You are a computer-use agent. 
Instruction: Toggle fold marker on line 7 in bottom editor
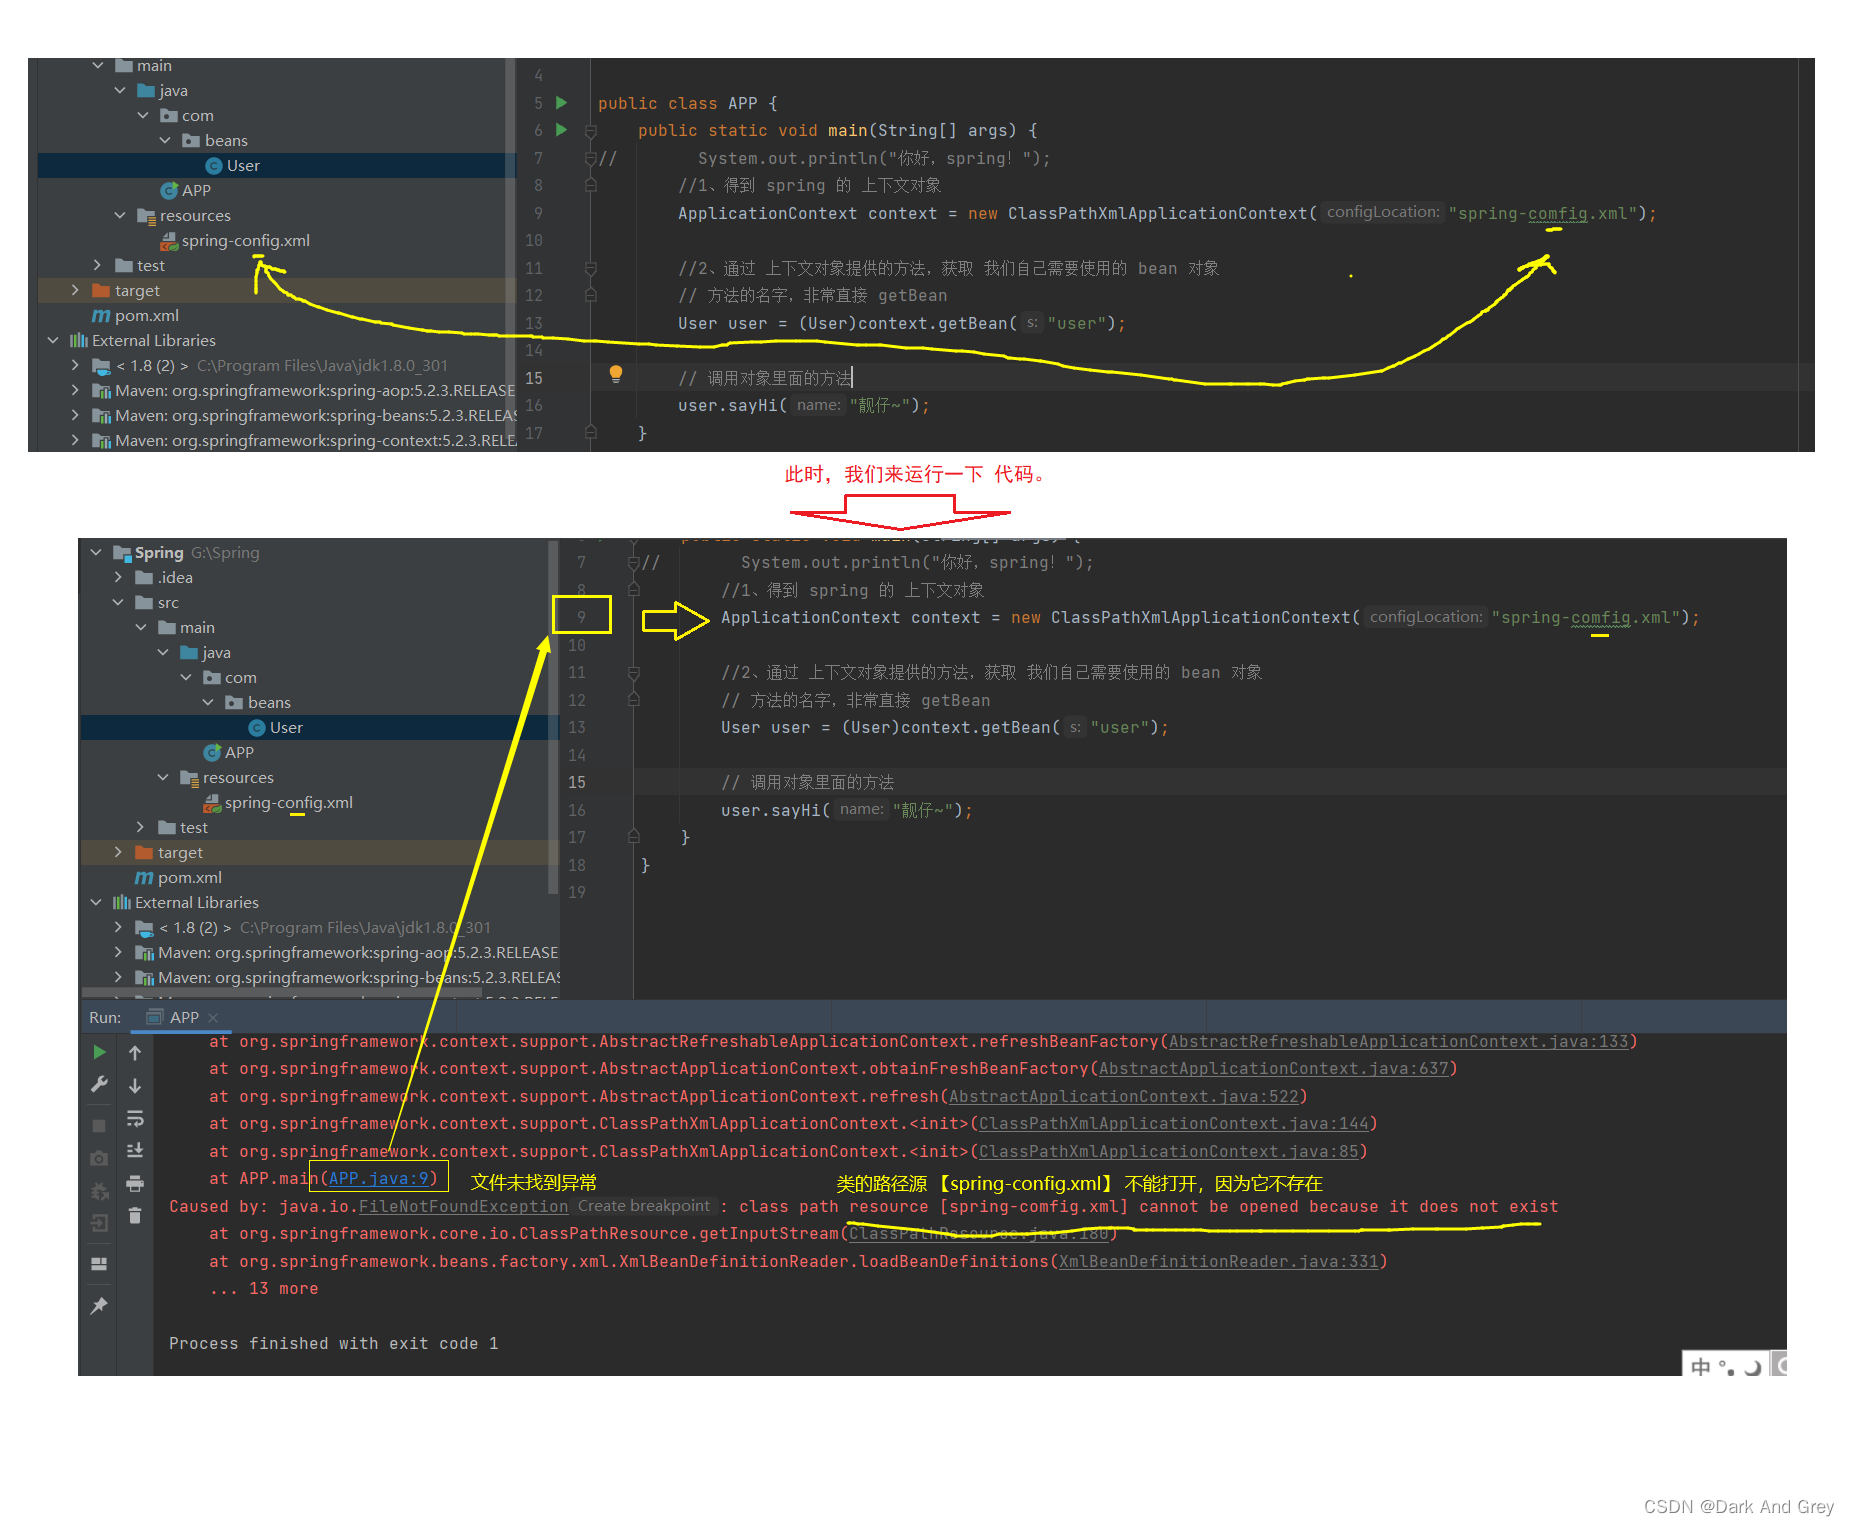click(x=634, y=563)
